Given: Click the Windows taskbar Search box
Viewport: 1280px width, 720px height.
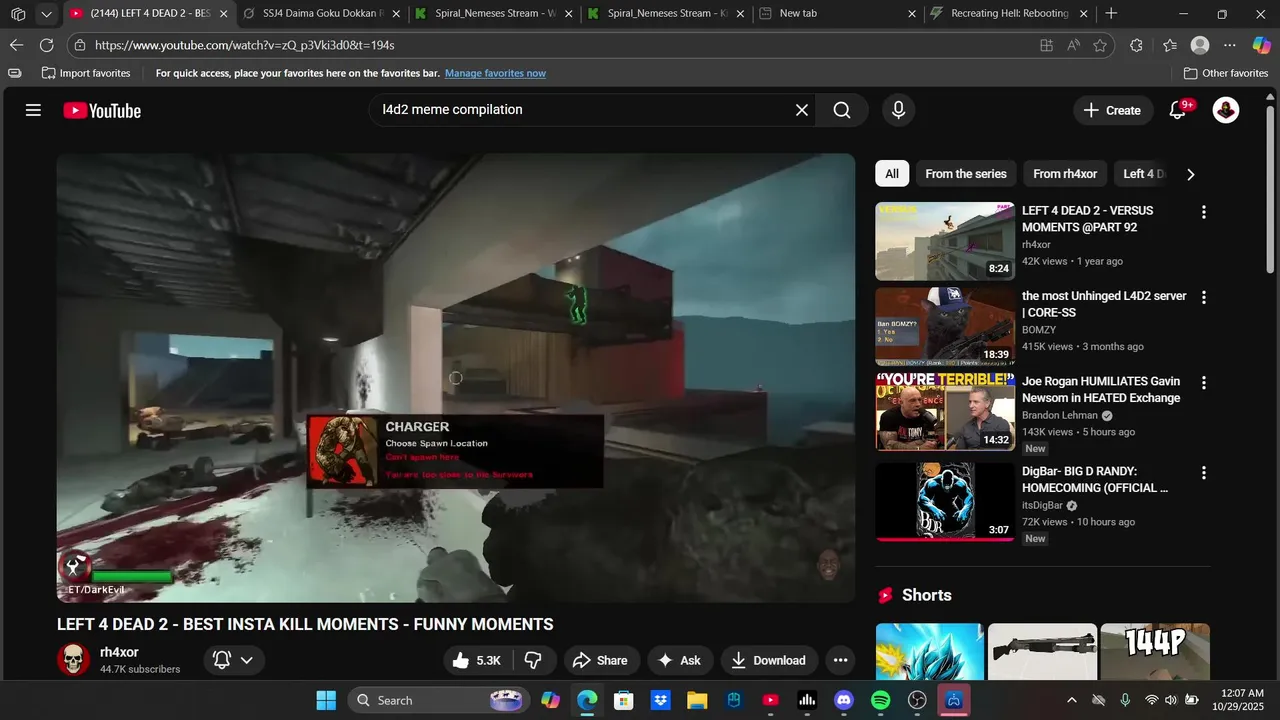Looking at the screenshot, I should (x=441, y=700).
